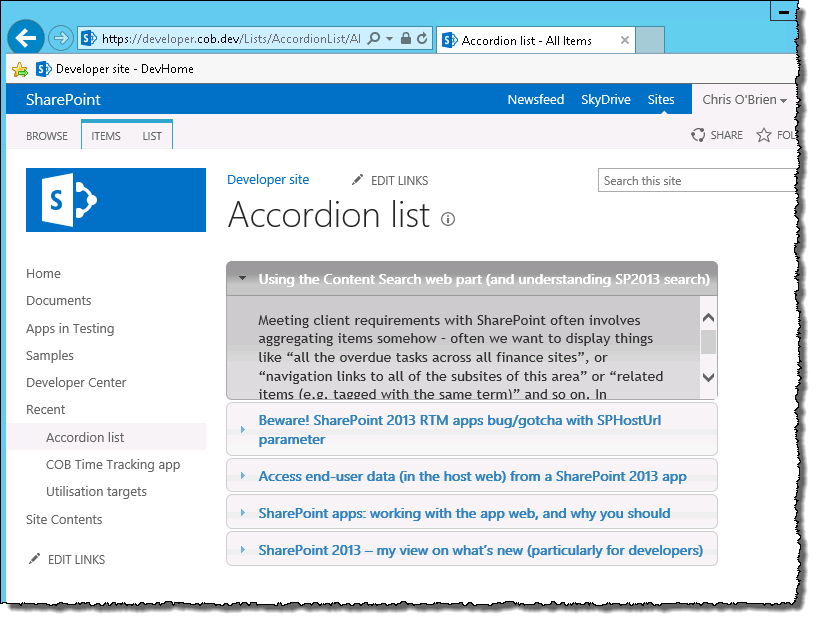Click the Recent heading in the left navigation
This screenshot has height=622, width=817.
[x=45, y=409]
